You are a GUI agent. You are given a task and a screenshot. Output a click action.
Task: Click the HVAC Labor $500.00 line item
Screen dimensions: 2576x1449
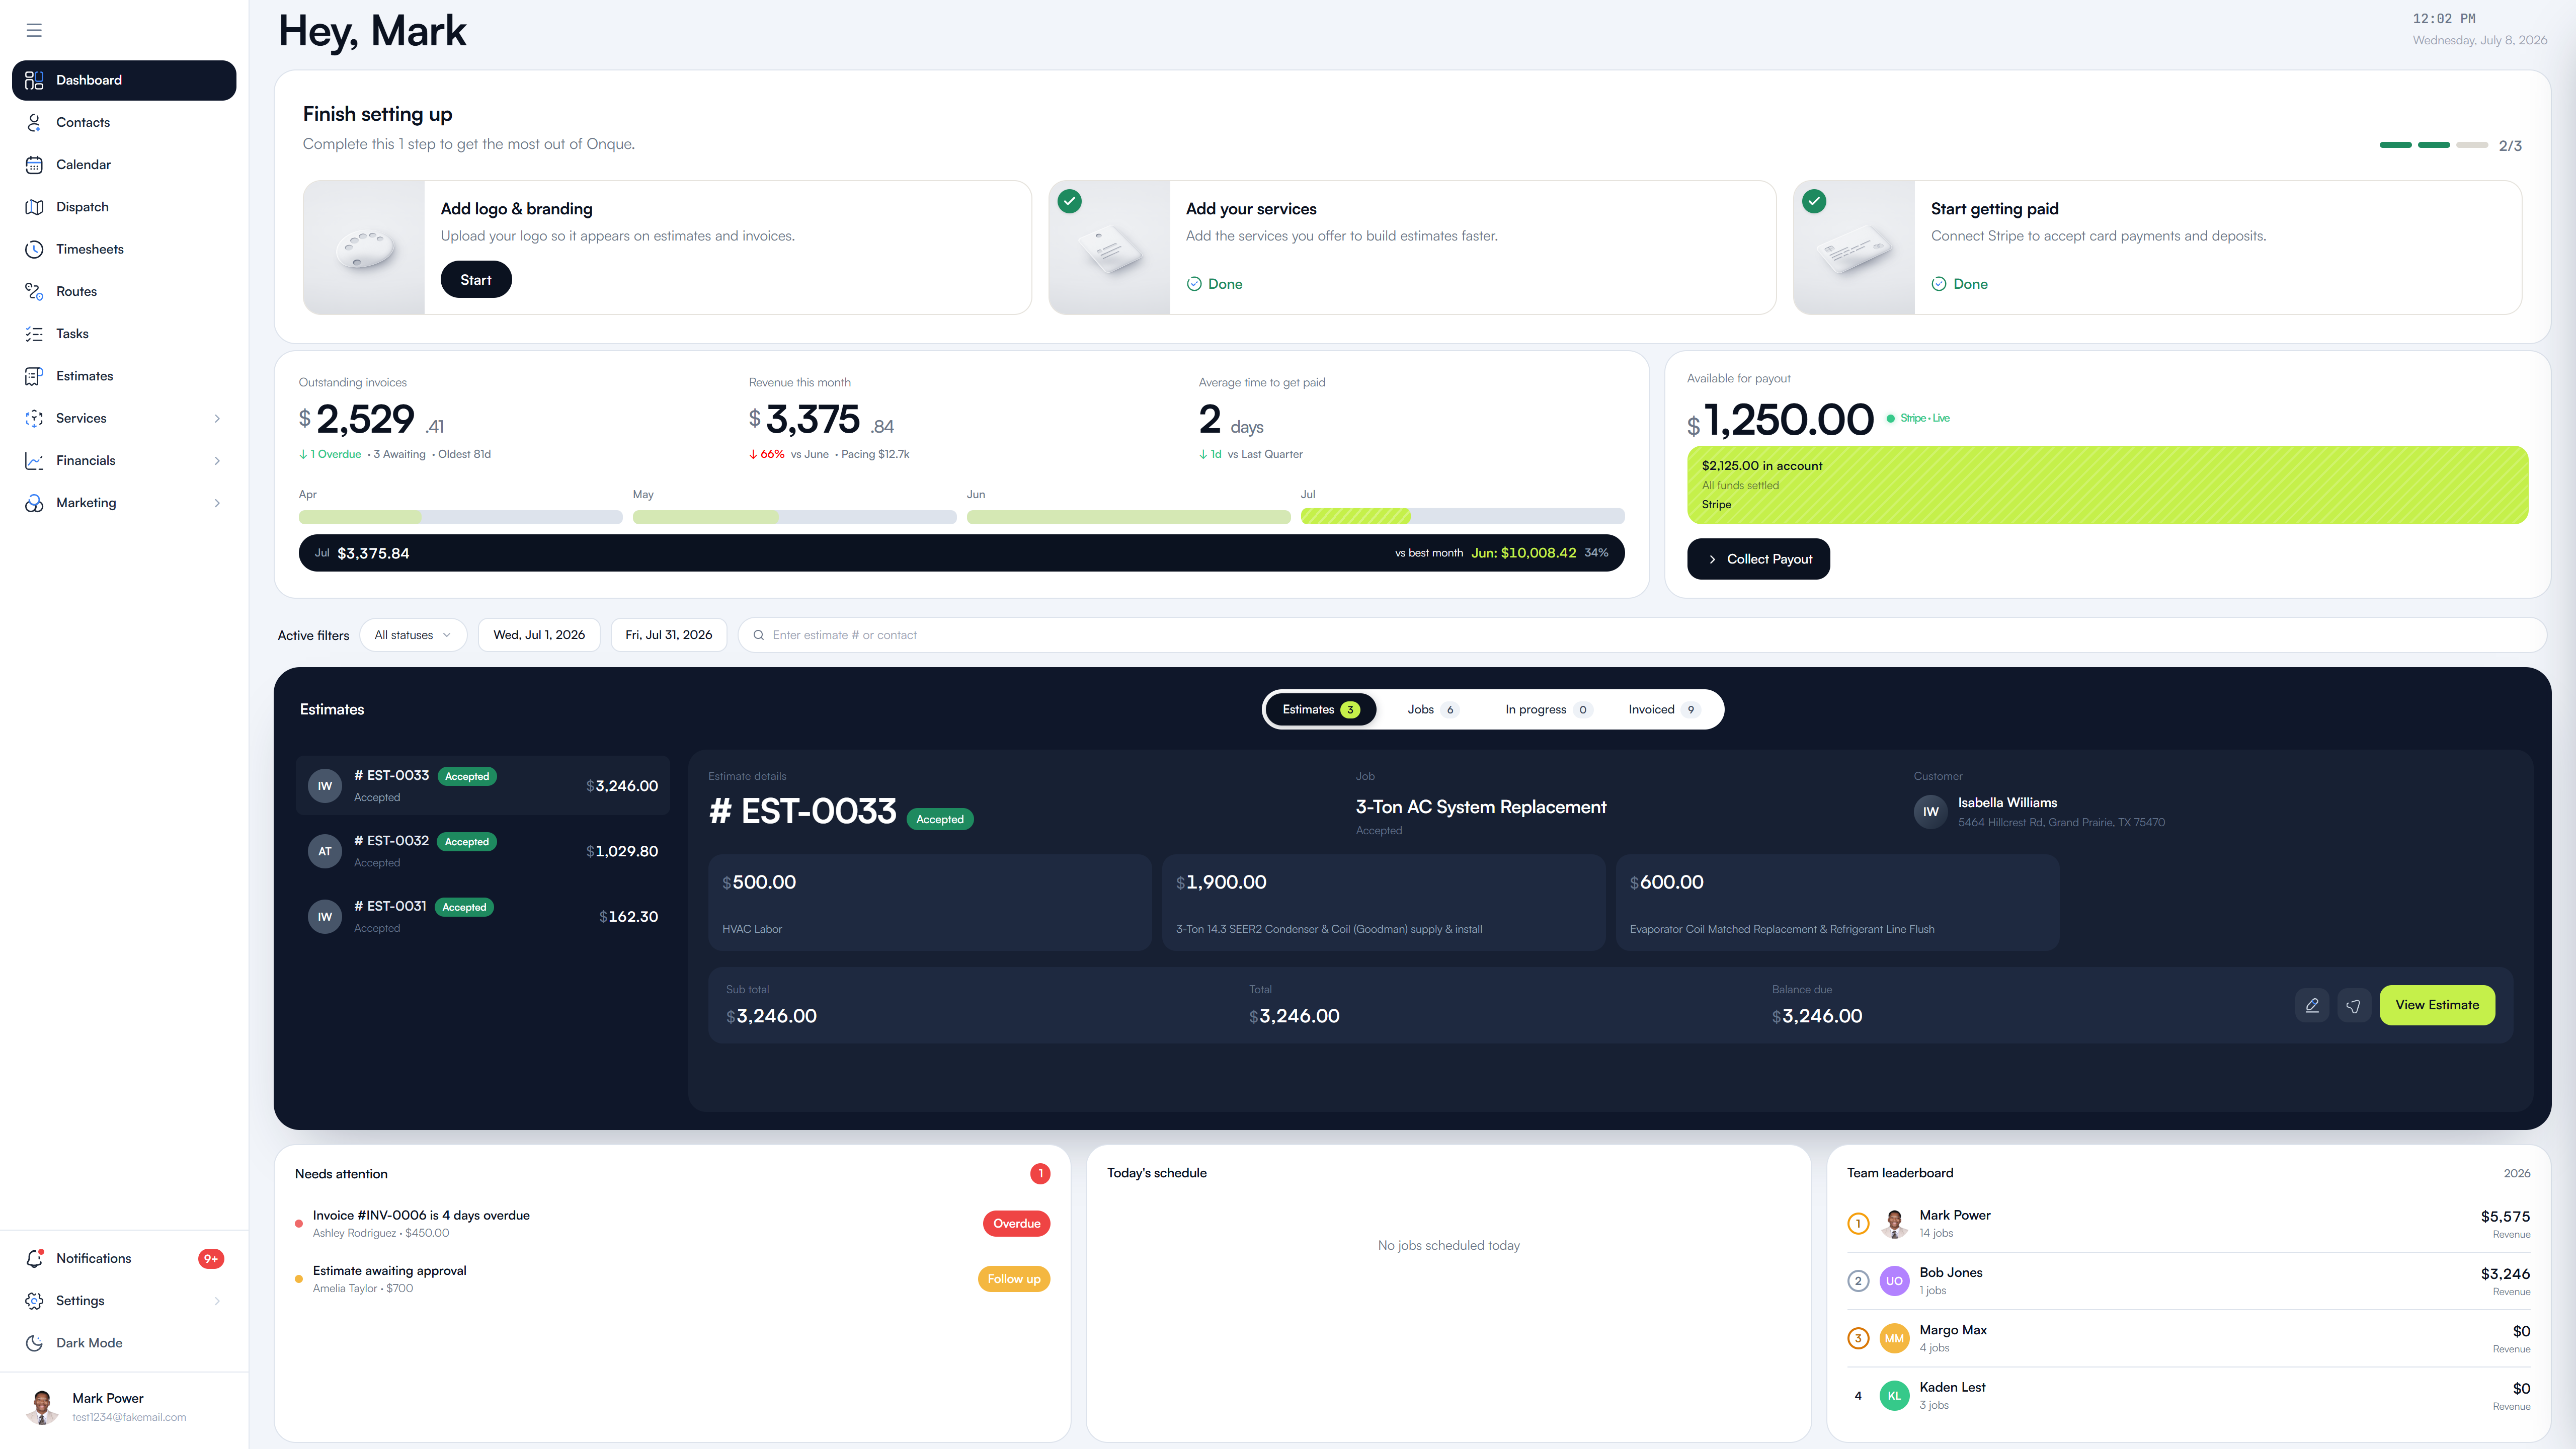point(930,902)
